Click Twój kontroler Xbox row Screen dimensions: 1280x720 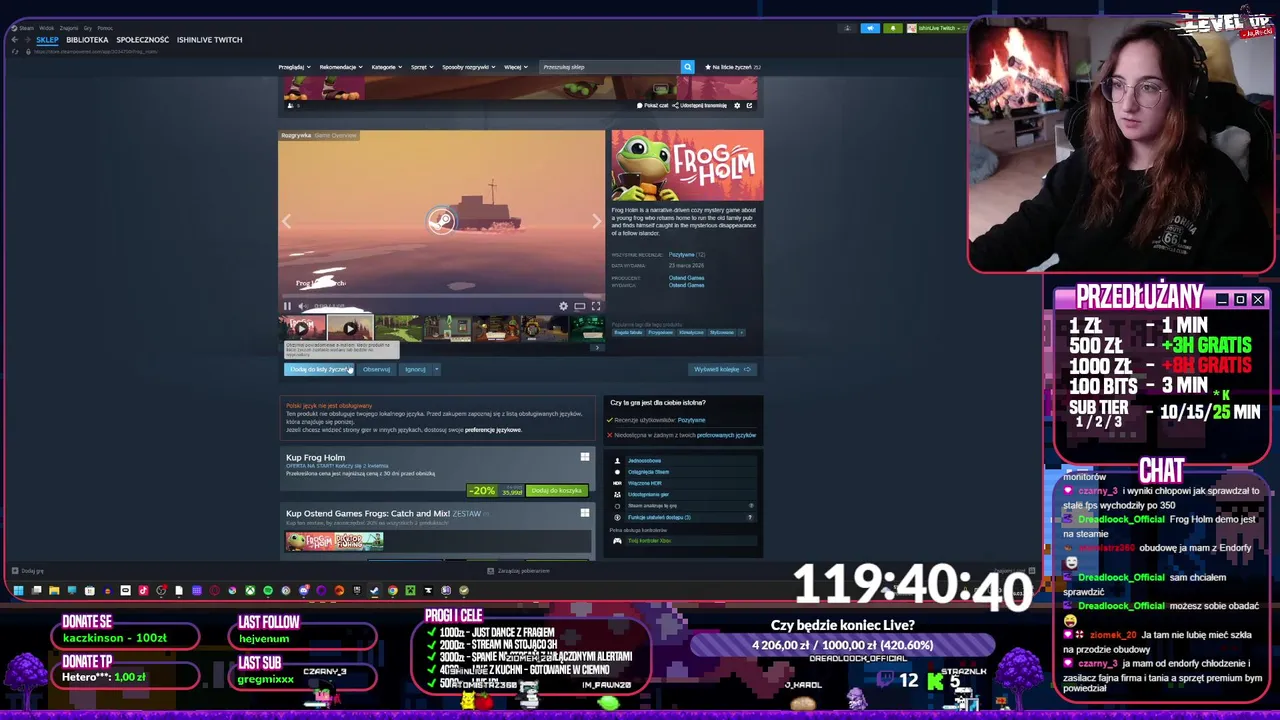[690, 541]
